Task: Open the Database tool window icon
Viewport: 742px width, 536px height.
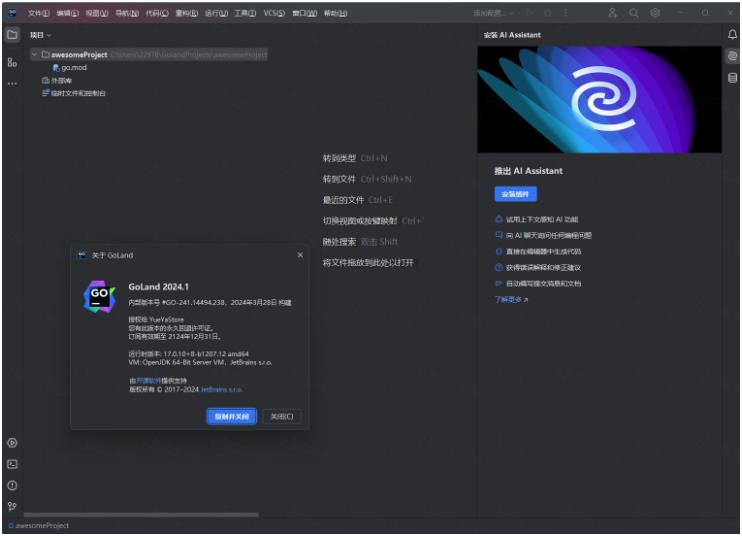Action: click(732, 78)
